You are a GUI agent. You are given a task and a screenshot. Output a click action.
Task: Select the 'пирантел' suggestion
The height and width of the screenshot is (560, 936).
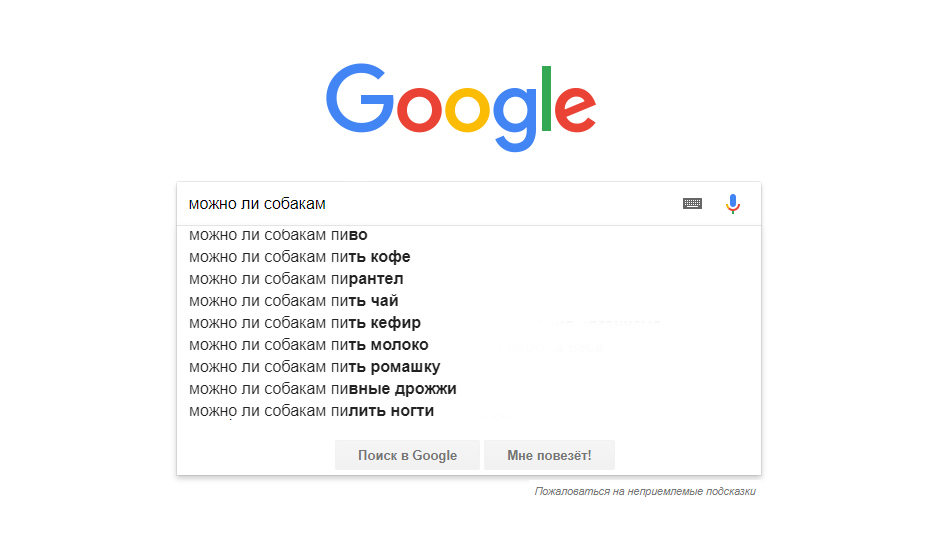click(296, 279)
